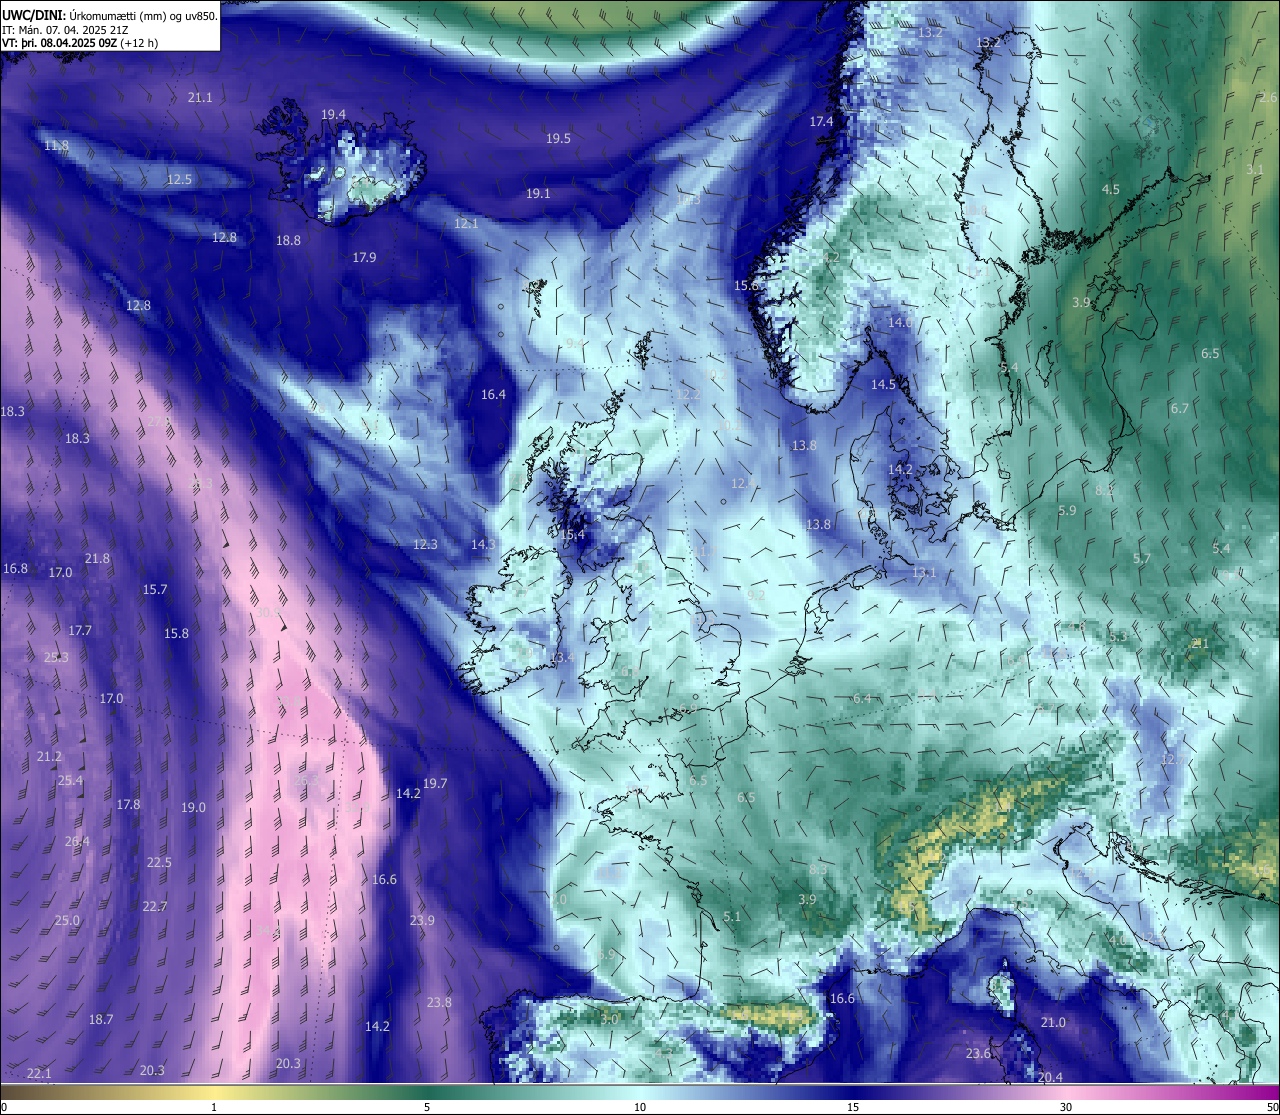Click the map value 18.7
The width and height of the screenshot is (1280, 1115).
(100, 1020)
